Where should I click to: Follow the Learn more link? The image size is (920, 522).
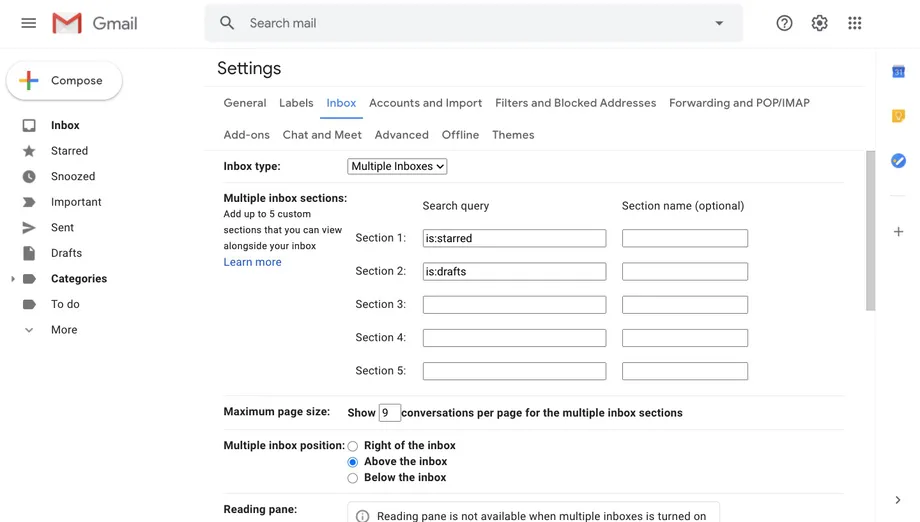click(252, 262)
